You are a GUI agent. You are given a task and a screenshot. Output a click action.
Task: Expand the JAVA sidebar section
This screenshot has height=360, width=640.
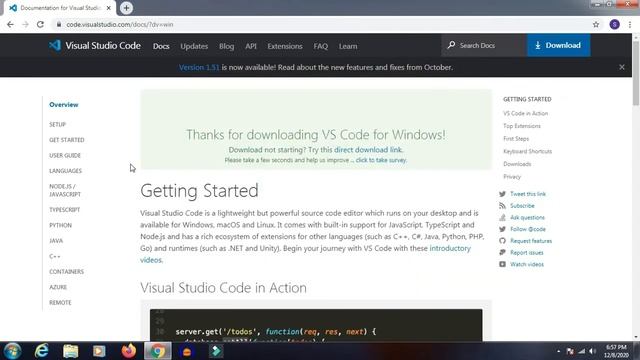click(56, 241)
